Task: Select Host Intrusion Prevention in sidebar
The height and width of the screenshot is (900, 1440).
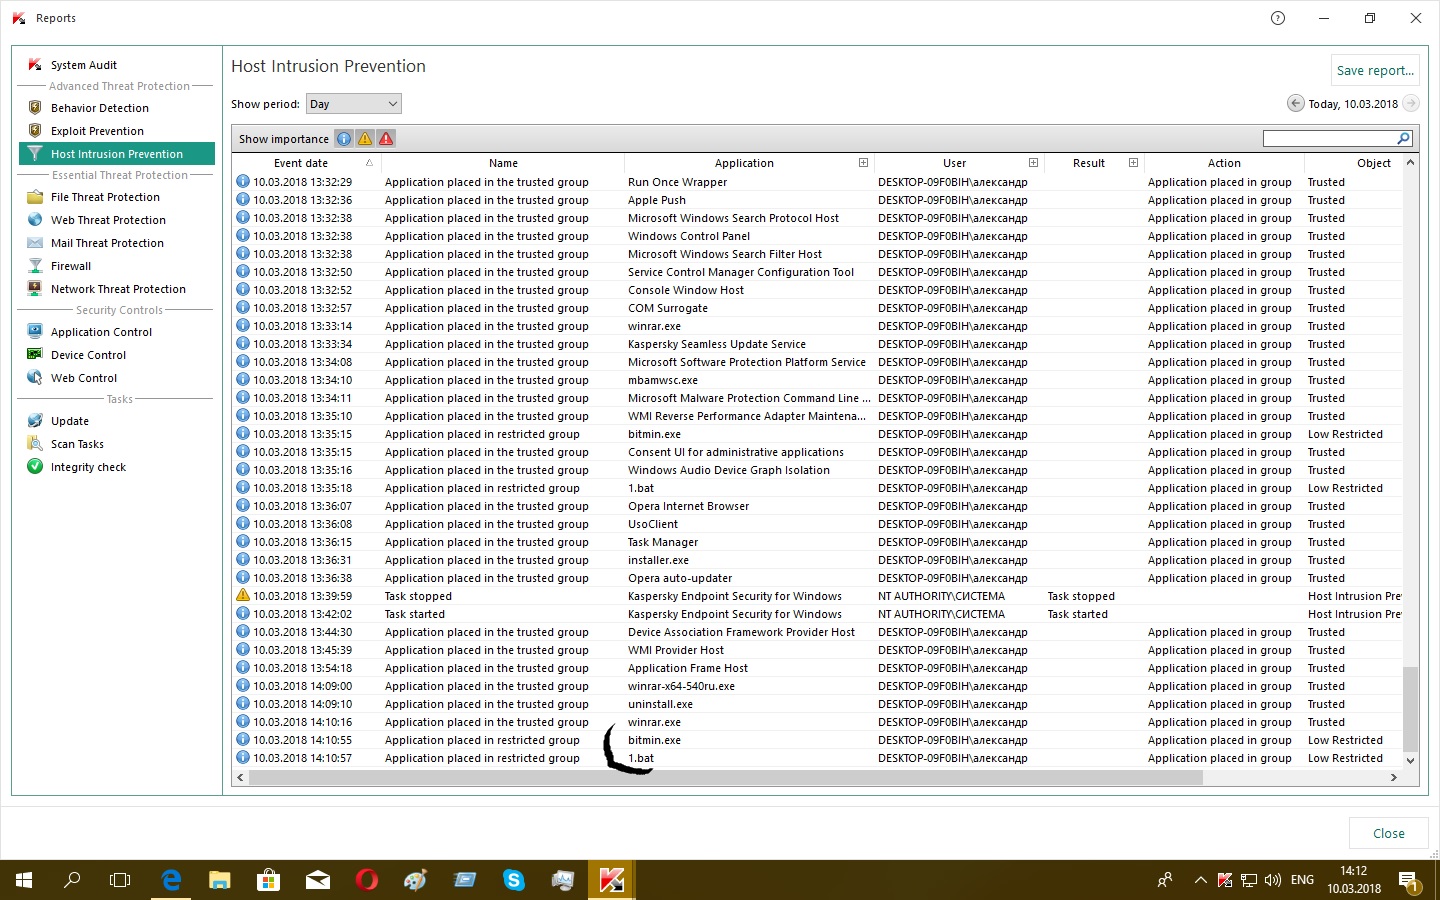Action: 117,154
